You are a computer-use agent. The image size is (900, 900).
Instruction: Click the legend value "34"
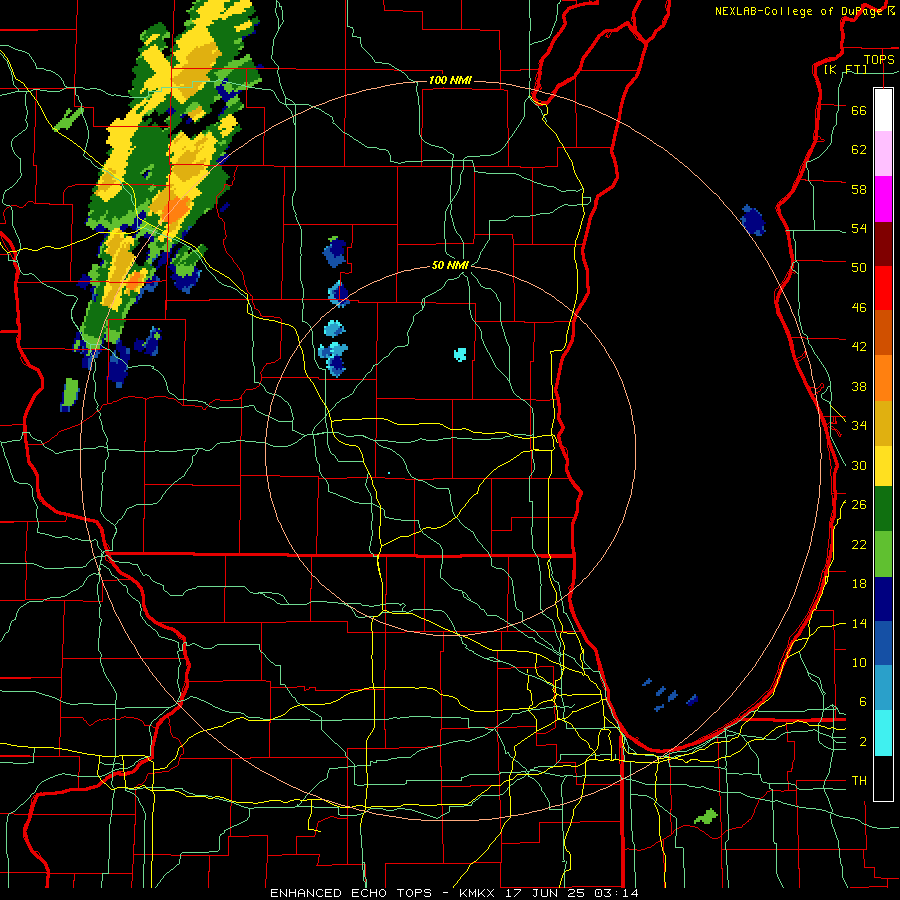click(859, 426)
